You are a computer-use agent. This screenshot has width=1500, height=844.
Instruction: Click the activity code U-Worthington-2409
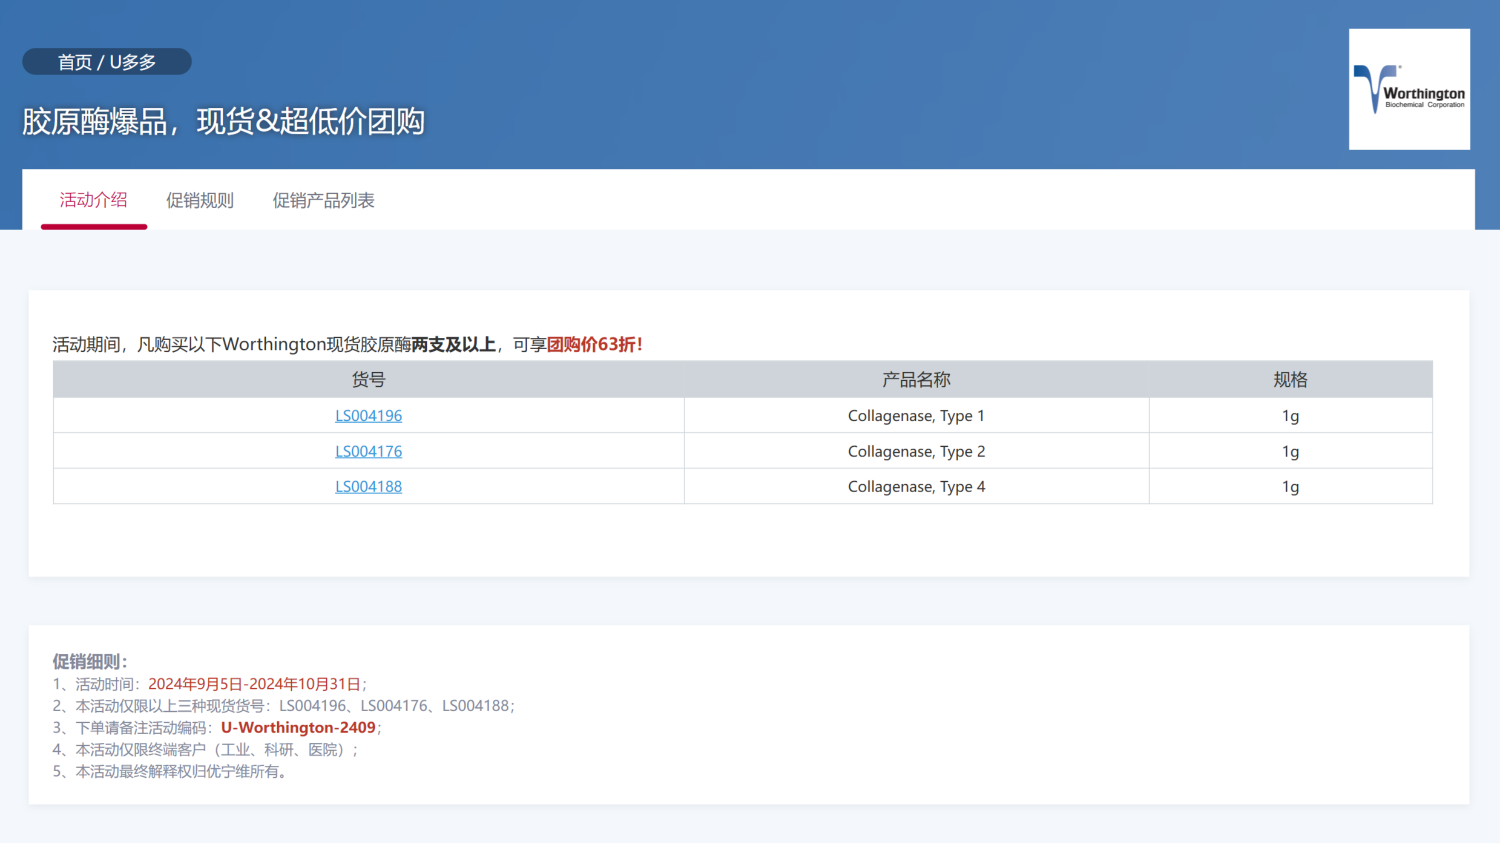pos(298,728)
